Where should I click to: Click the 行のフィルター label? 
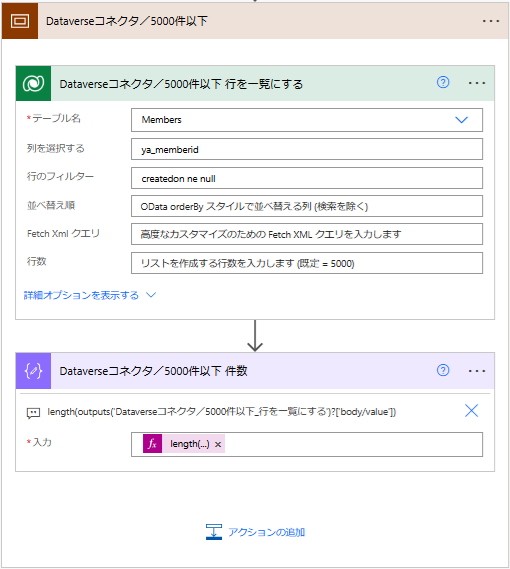pos(60,176)
